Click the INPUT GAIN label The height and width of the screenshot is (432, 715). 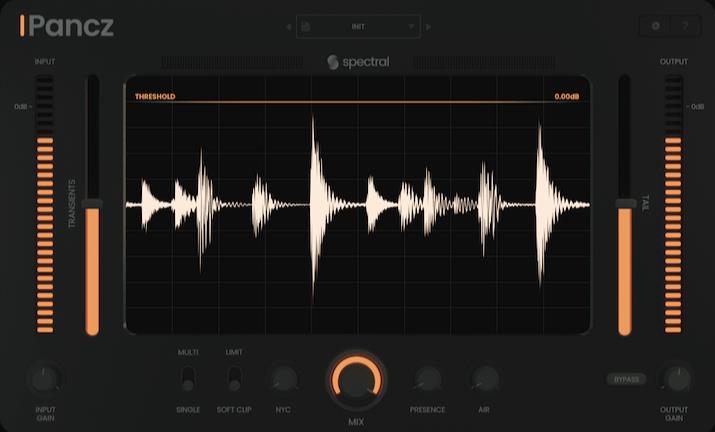[x=45, y=414]
